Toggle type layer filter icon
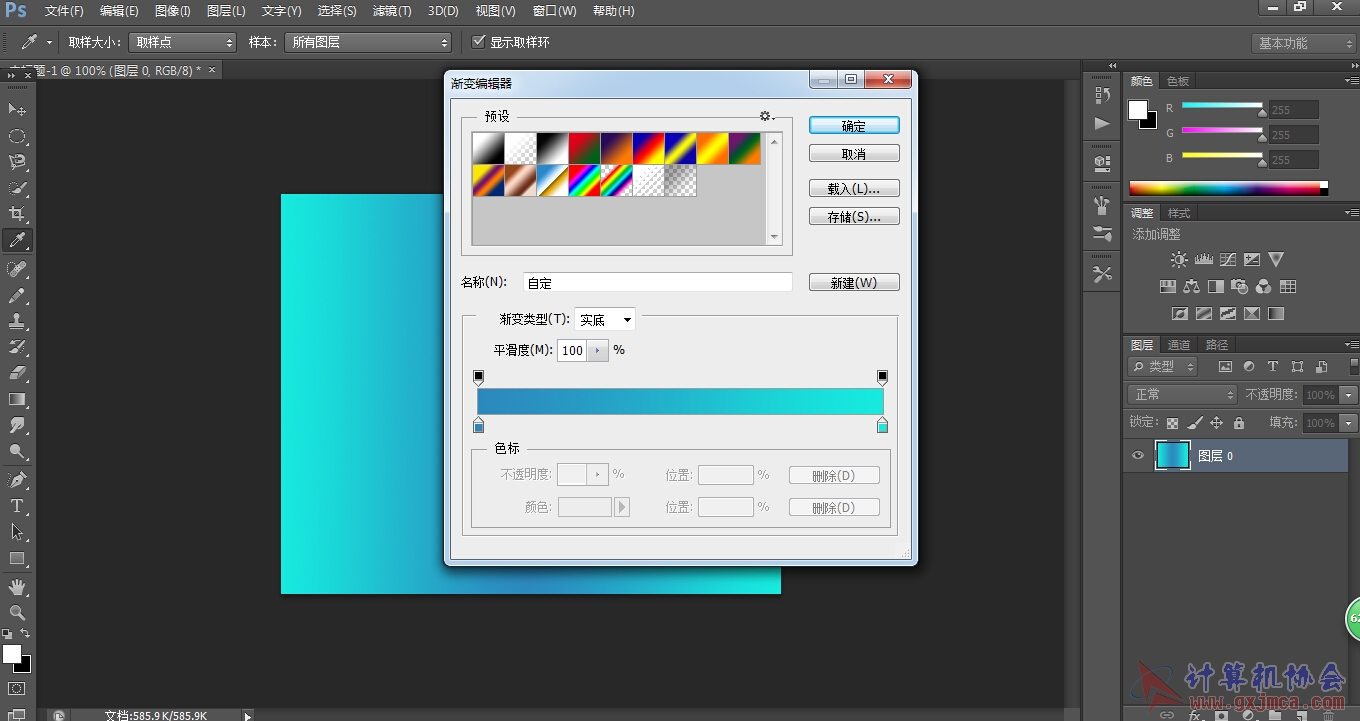This screenshot has width=1360, height=721. click(x=1273, y=367)
